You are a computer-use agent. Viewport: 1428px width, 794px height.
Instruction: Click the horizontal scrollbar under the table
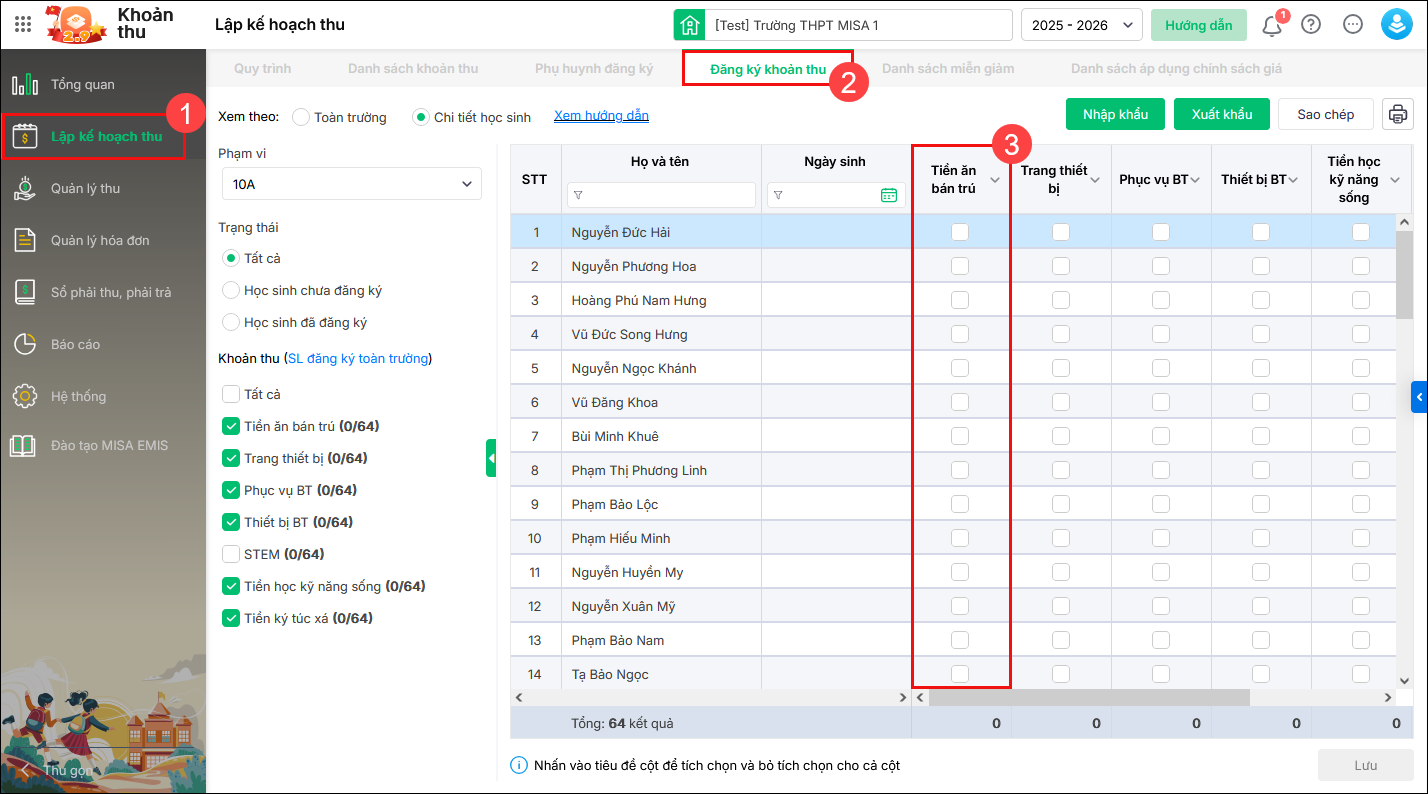(x=1088, y=697)
